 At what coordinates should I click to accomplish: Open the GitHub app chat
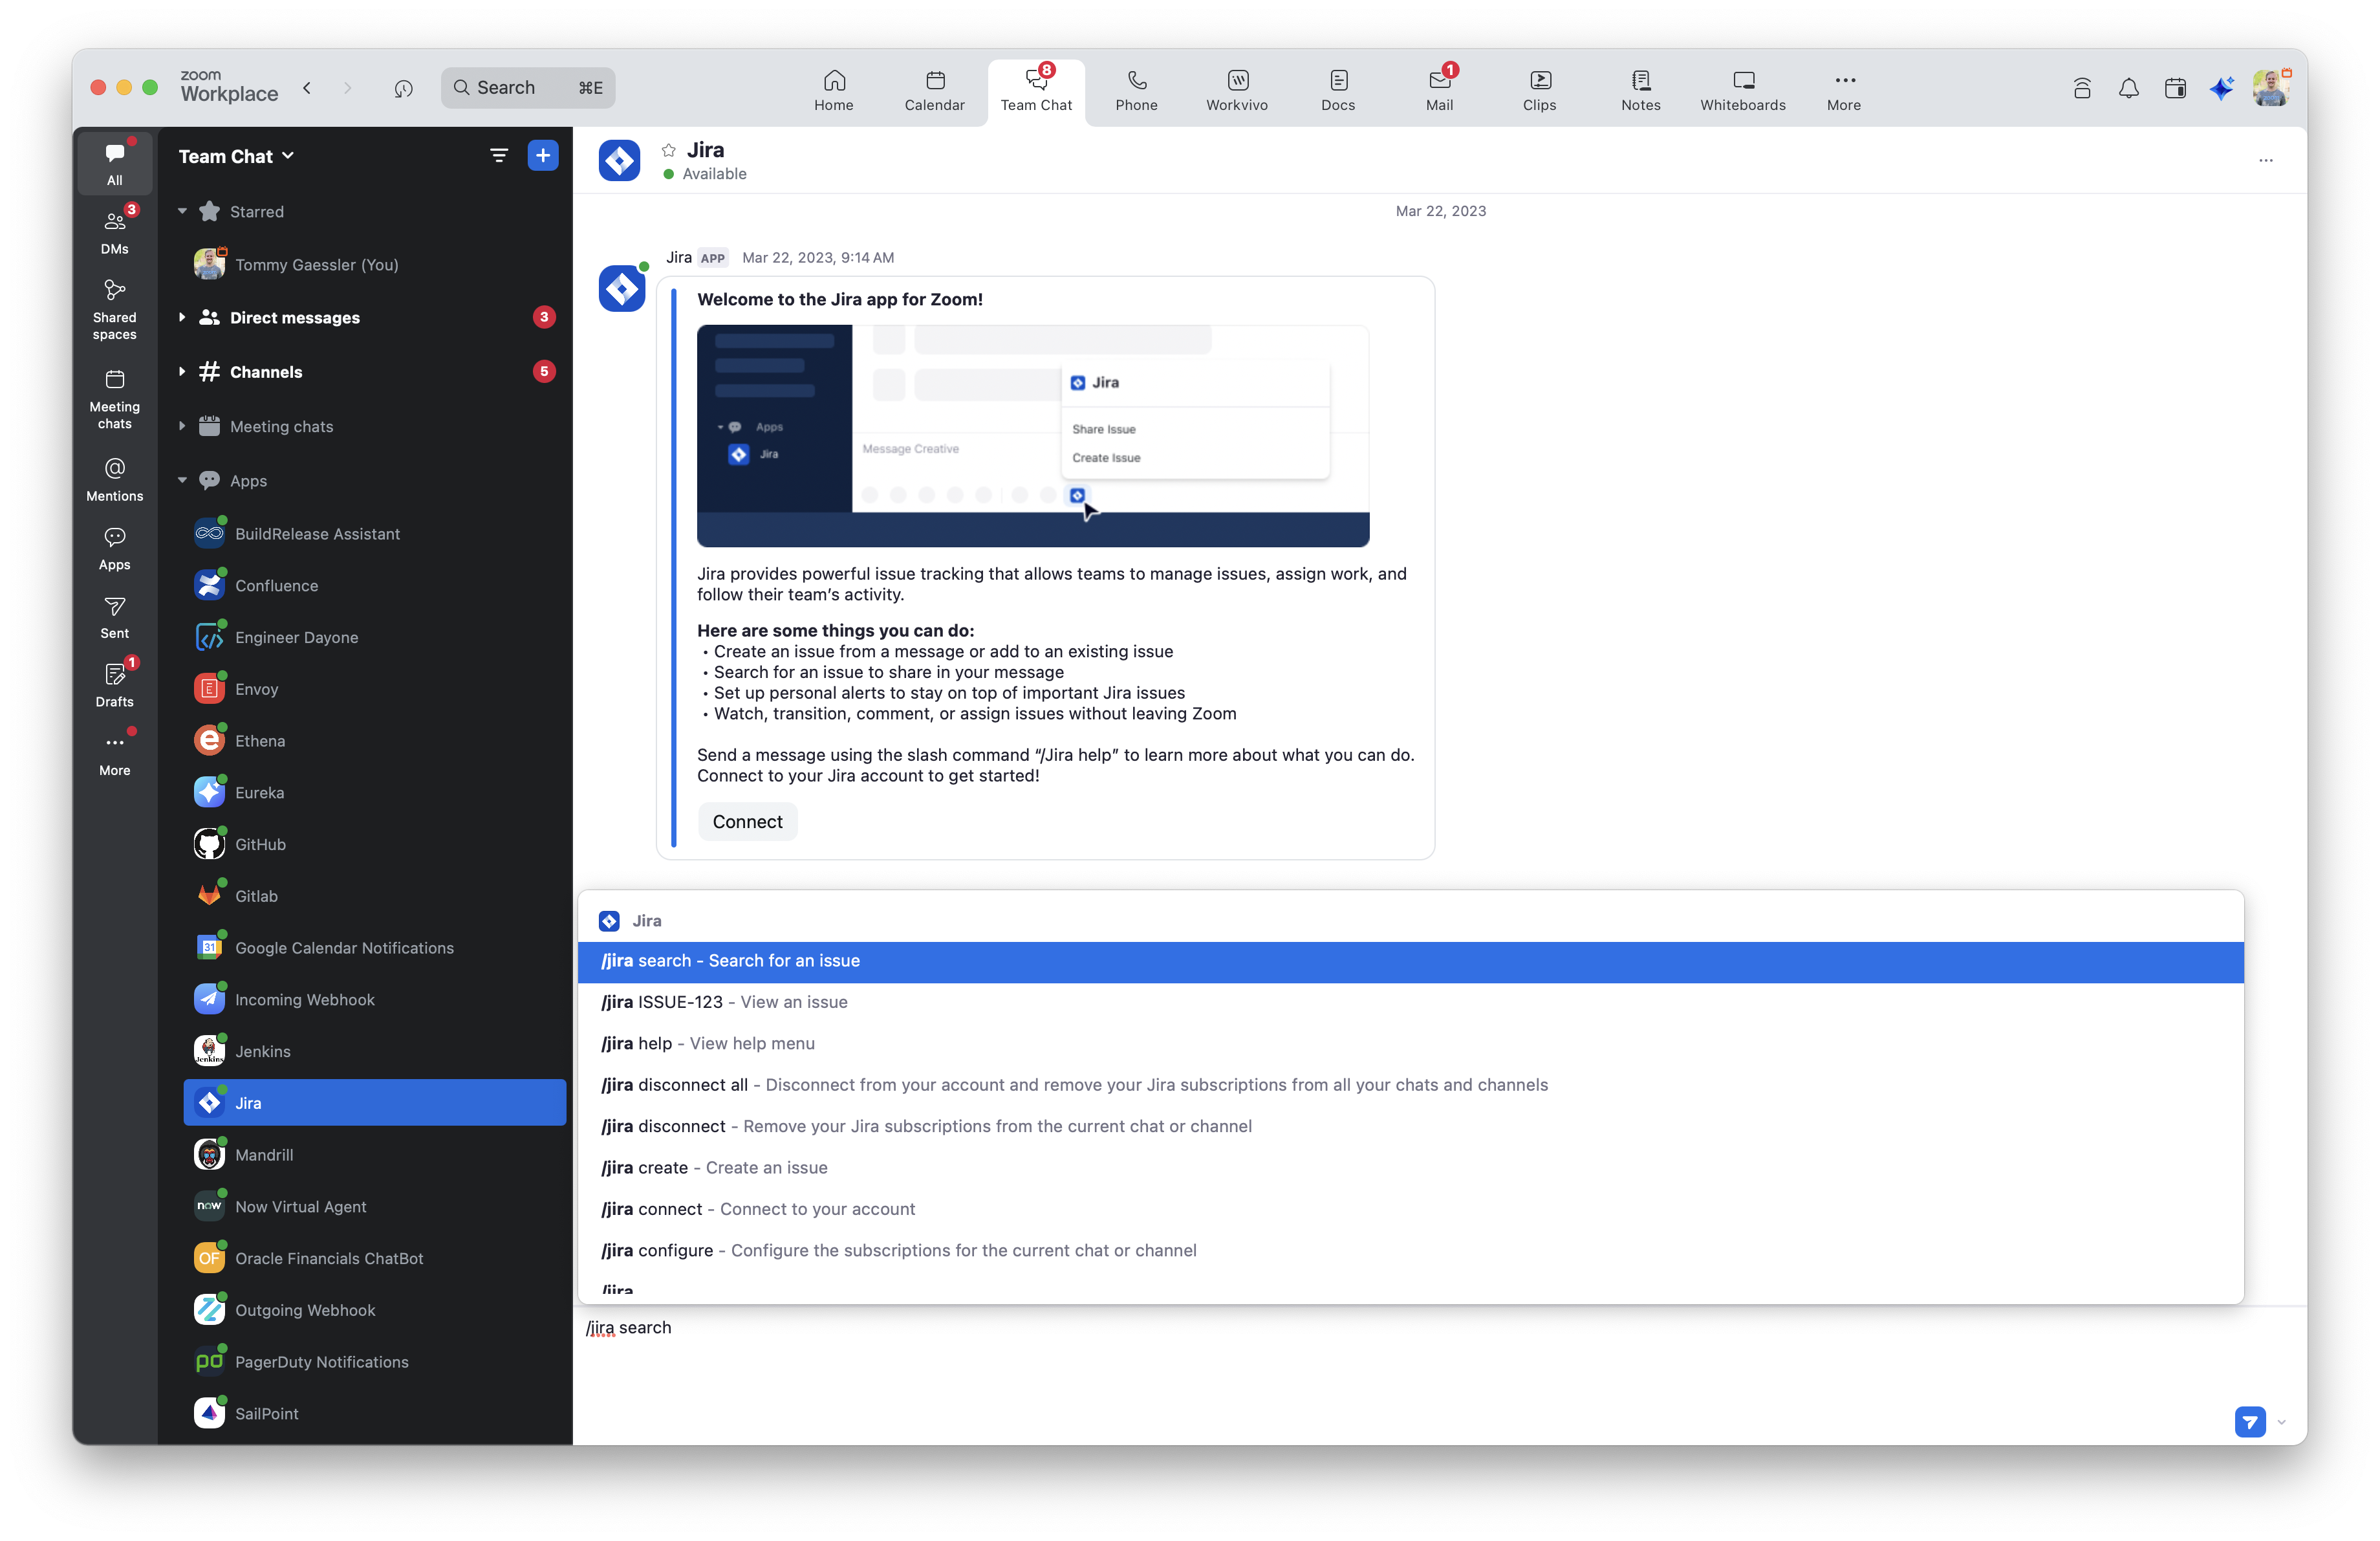point(260,844)
